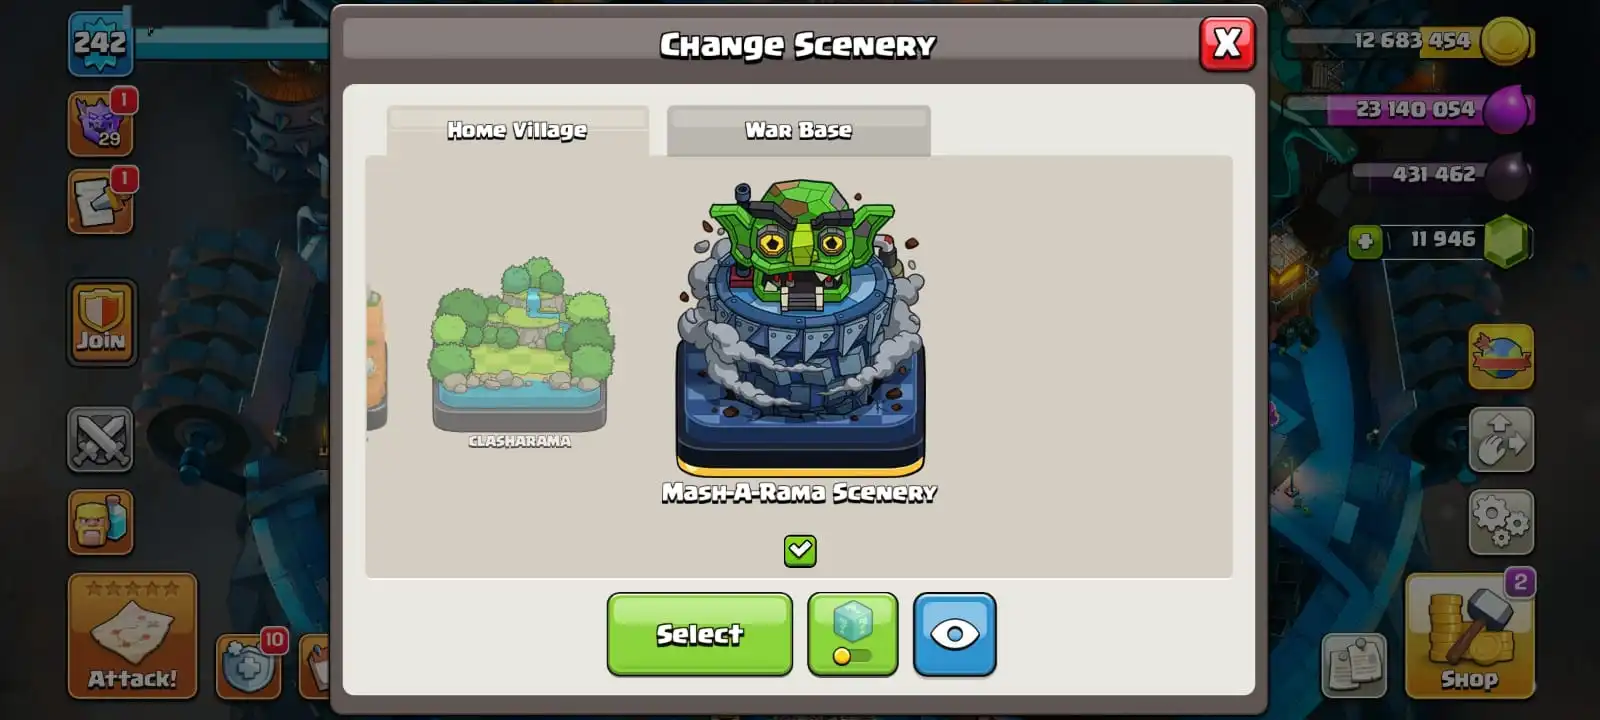Open the settings gears icon
Viewport: 1600px width, 720px height.
point(1501,522)
